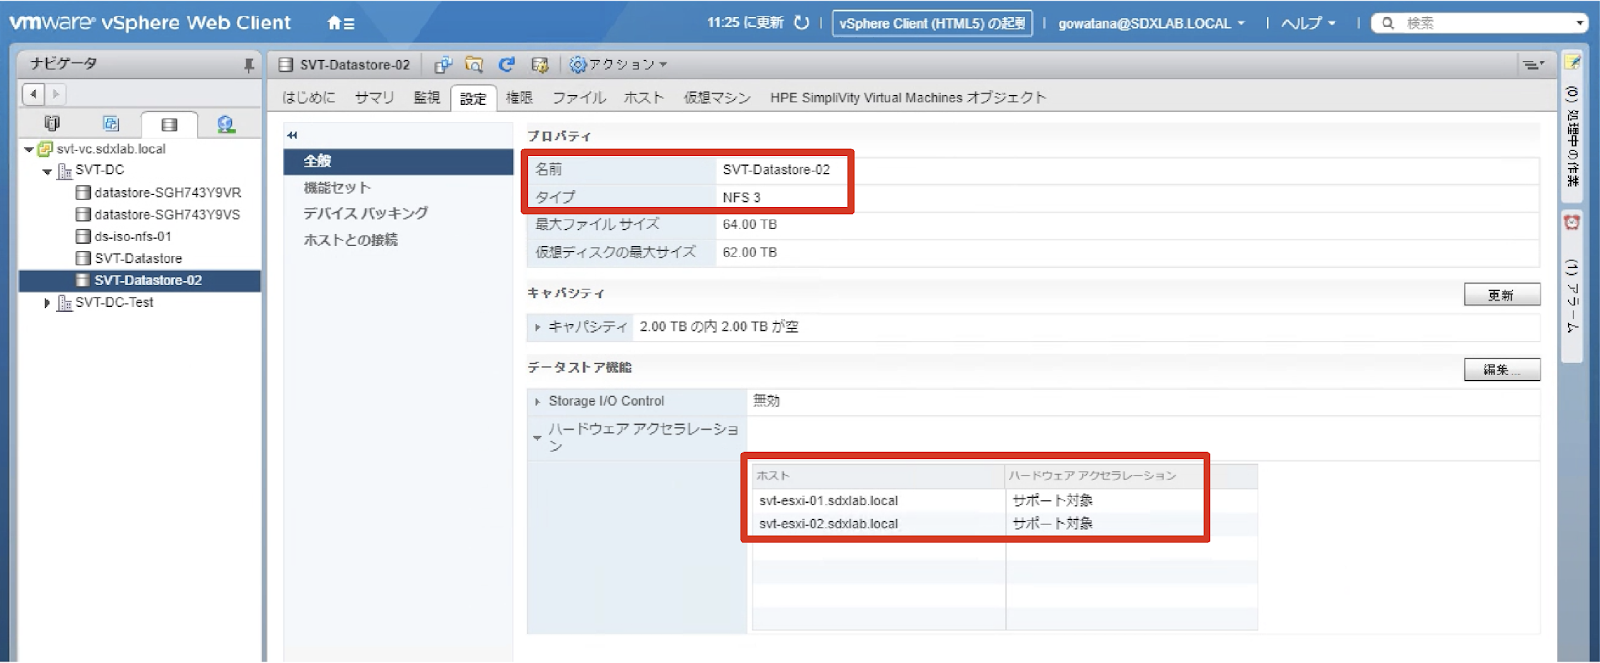This screenshot has width=1600, height=663.
Task: Open the vSphere home menu icon
Action: pos(340,23)
